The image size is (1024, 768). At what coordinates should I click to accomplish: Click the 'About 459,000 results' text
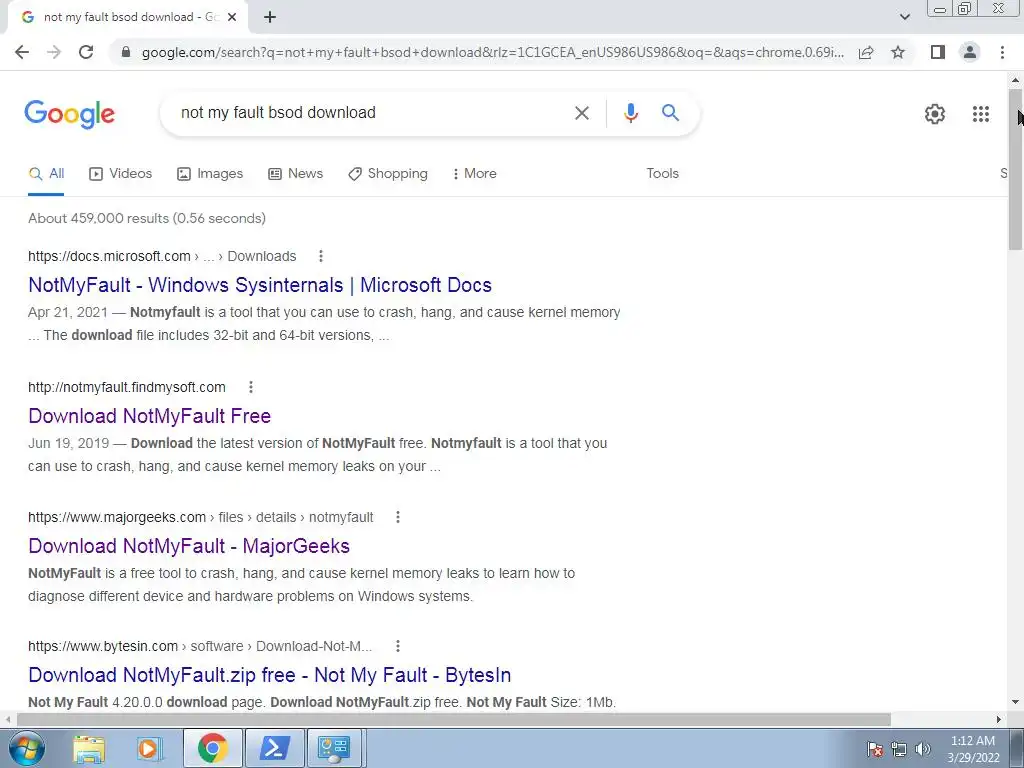click(147, 218)
